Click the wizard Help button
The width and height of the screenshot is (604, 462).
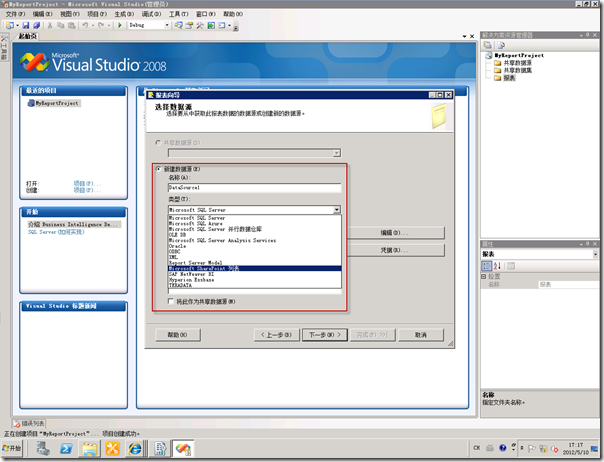click(x=178, y=335)
